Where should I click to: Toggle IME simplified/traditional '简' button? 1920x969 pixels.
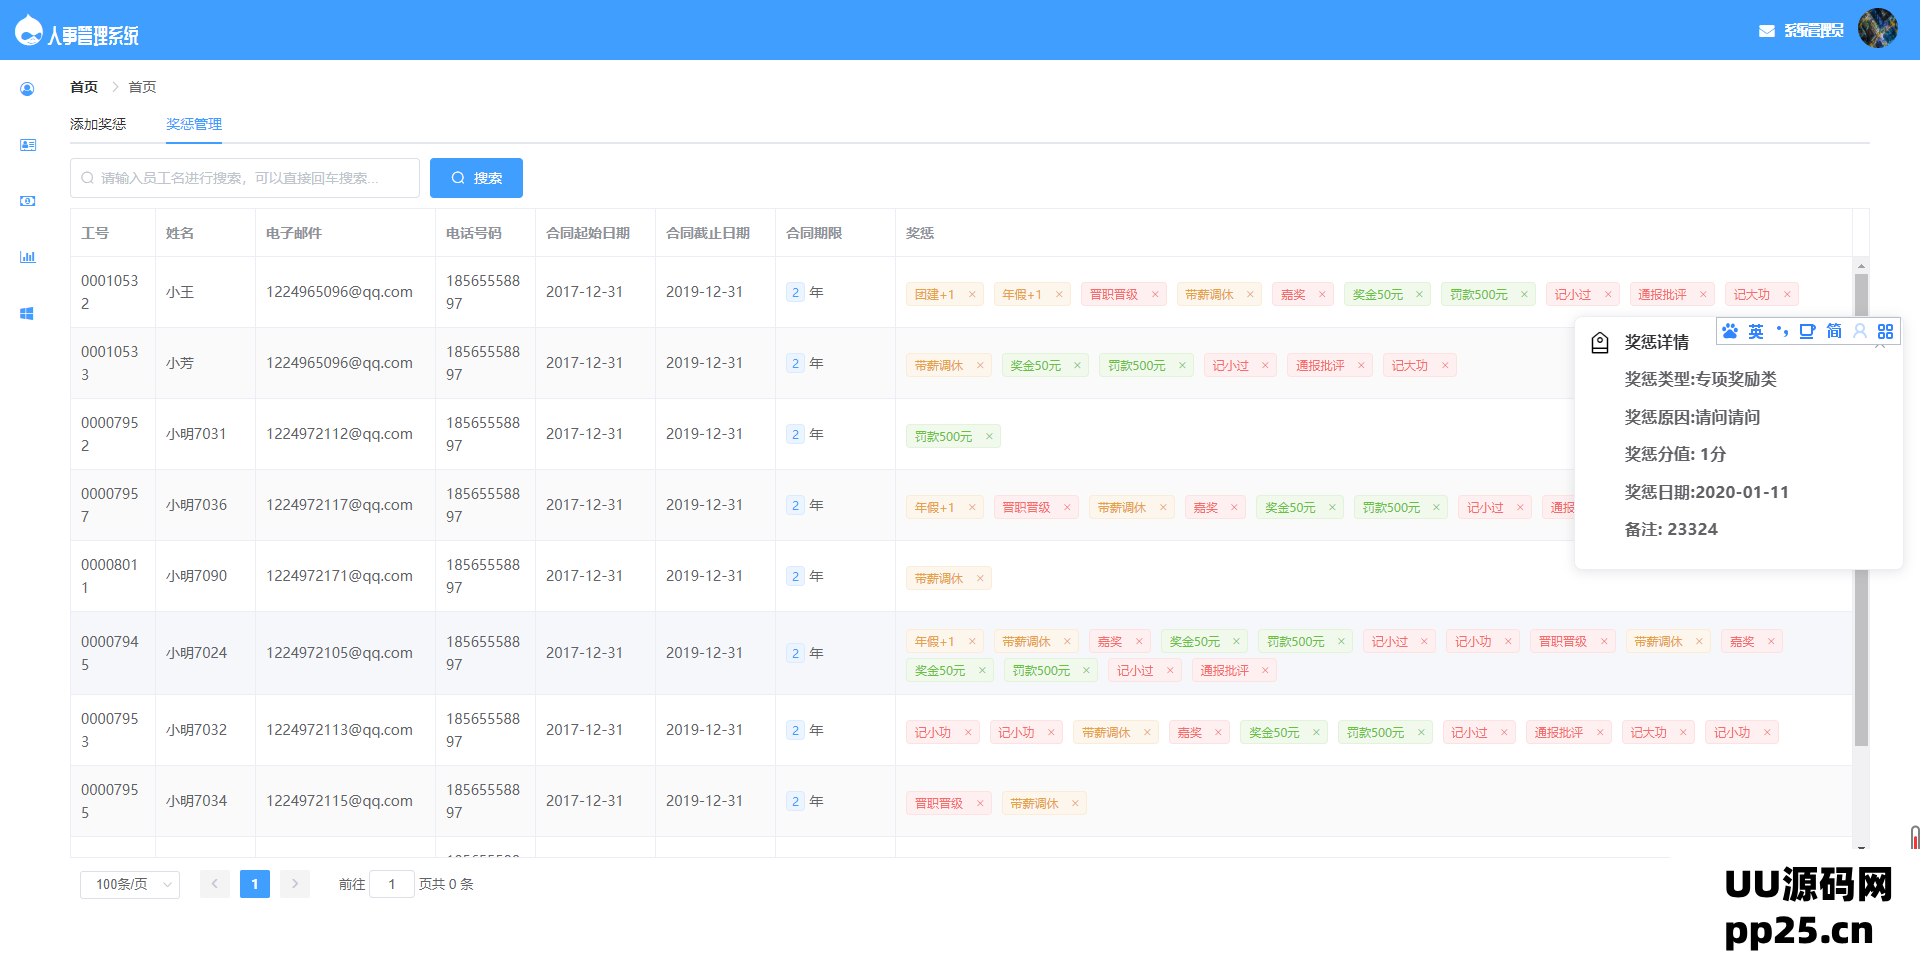pyautogui.click(x=1834, y=331)
